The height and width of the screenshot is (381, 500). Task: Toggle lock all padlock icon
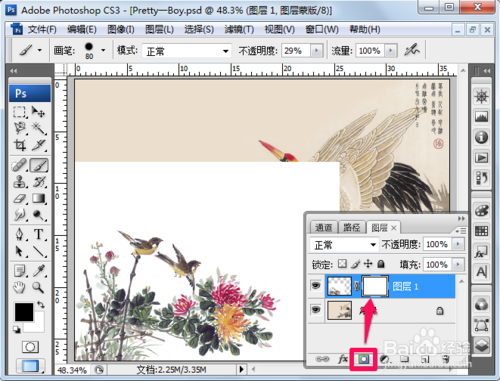(381, 264)
